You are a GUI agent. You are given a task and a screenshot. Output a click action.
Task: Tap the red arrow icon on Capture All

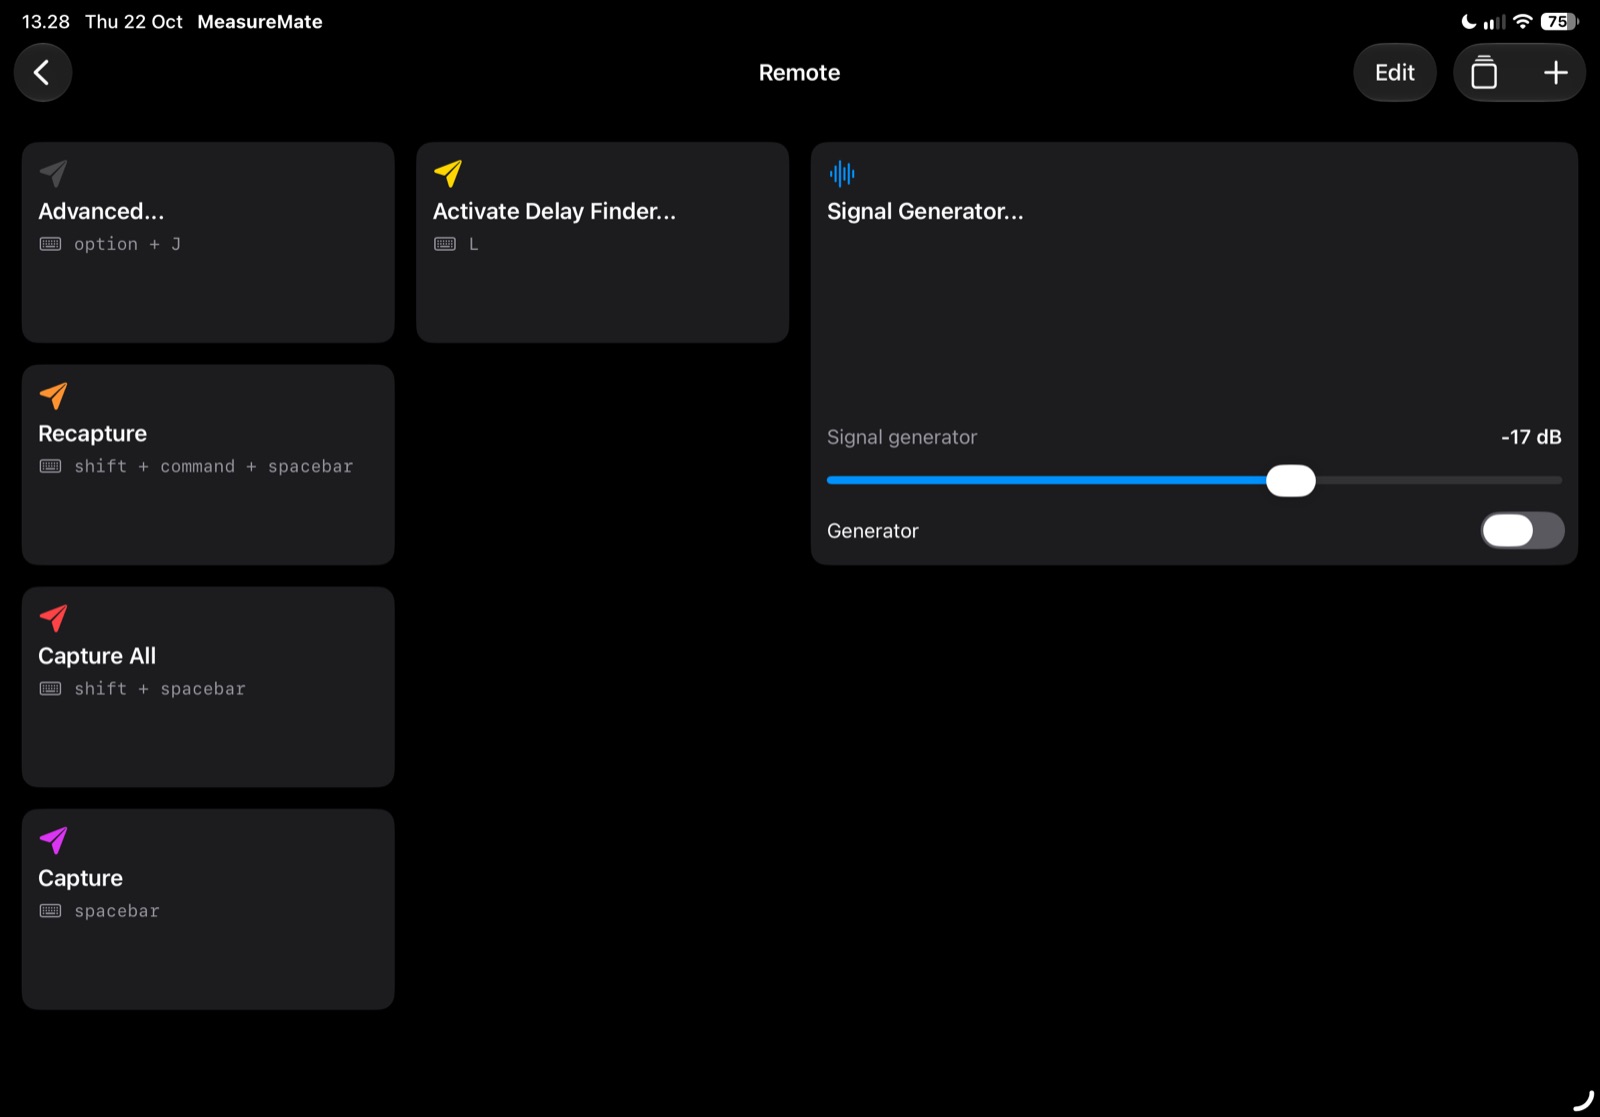53,618
